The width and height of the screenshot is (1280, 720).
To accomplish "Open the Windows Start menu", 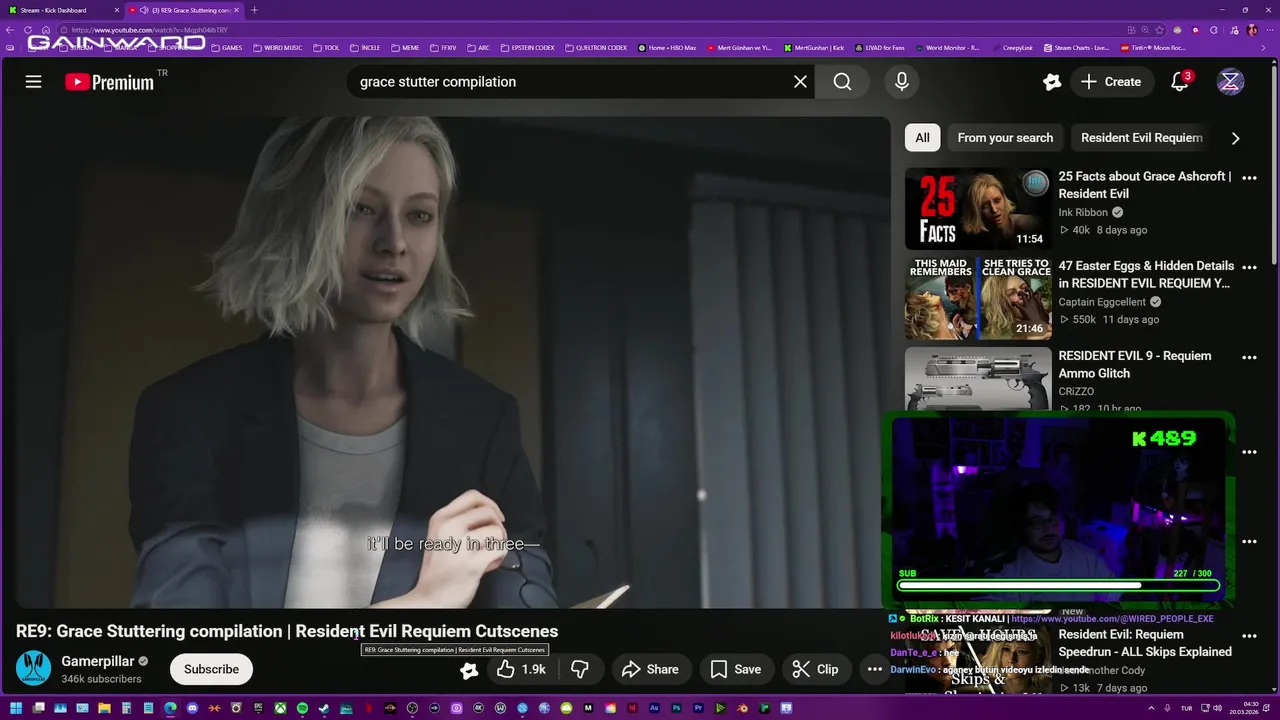I will pos(16,708).
